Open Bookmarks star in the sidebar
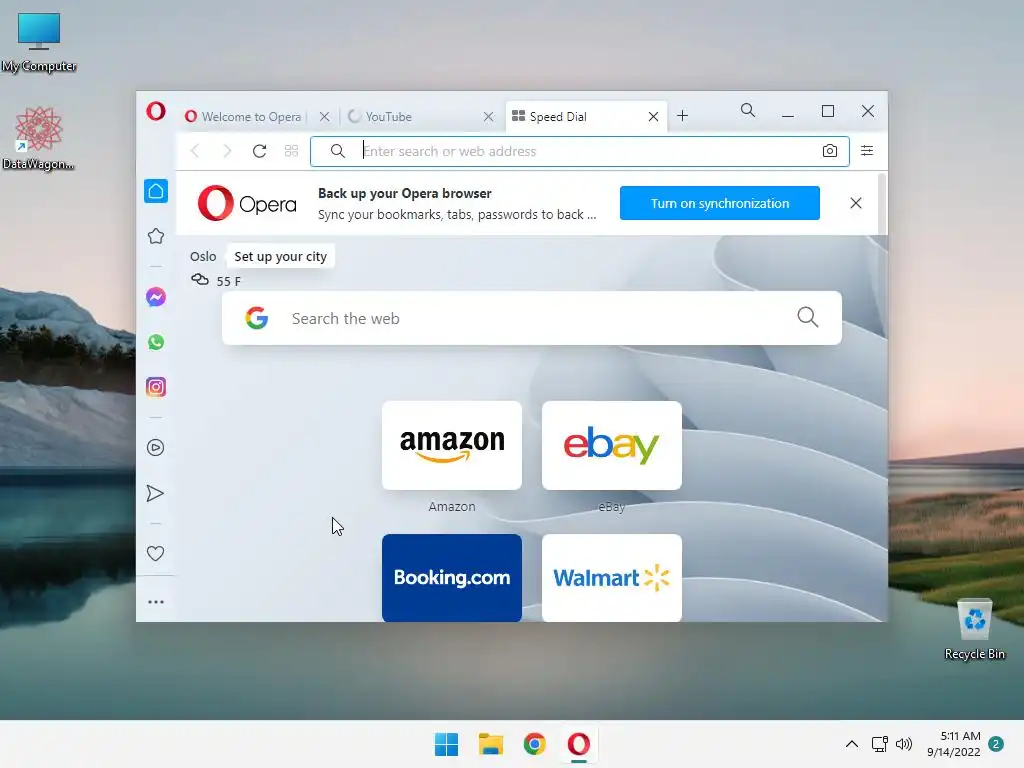Viewport: 1024px width, 768px height. (x=155, y=236)
